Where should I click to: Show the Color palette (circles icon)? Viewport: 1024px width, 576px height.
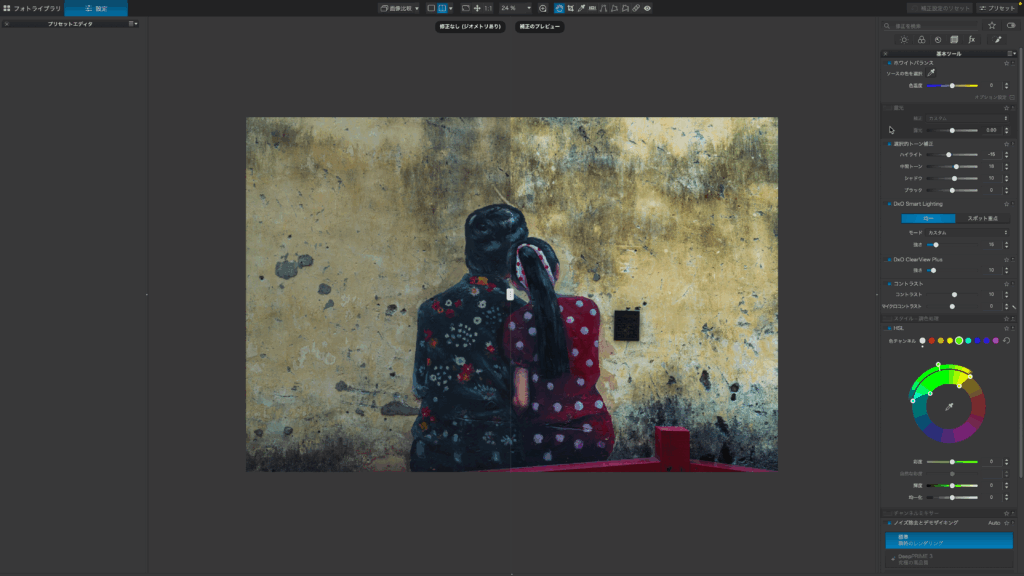click(x=921, y=40)
